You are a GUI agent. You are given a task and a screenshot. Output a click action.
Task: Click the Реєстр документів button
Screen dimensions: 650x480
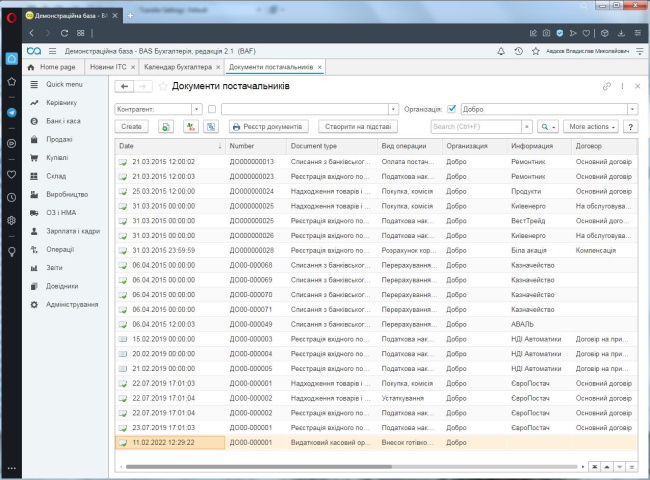[268, 127]
